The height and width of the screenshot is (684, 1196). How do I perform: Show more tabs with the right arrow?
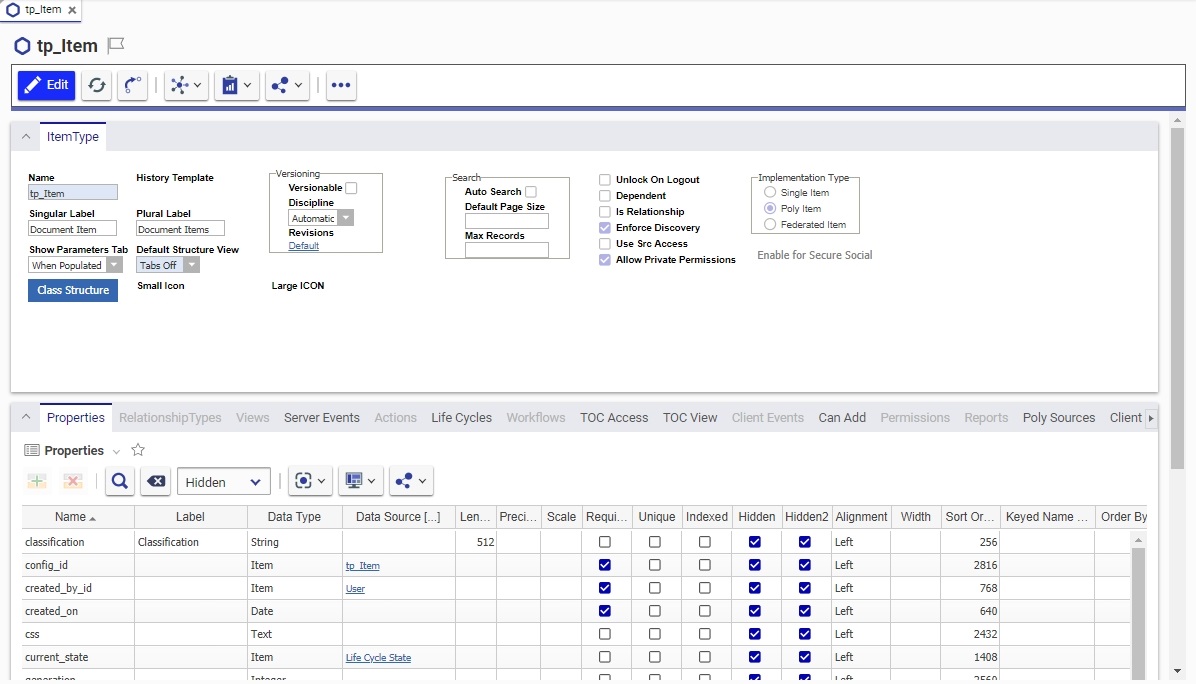coord(1151,418)
